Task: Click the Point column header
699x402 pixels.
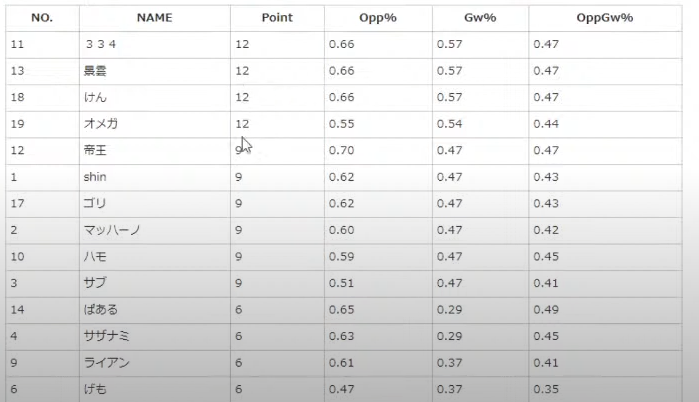Action: click(x=277, y=18)
